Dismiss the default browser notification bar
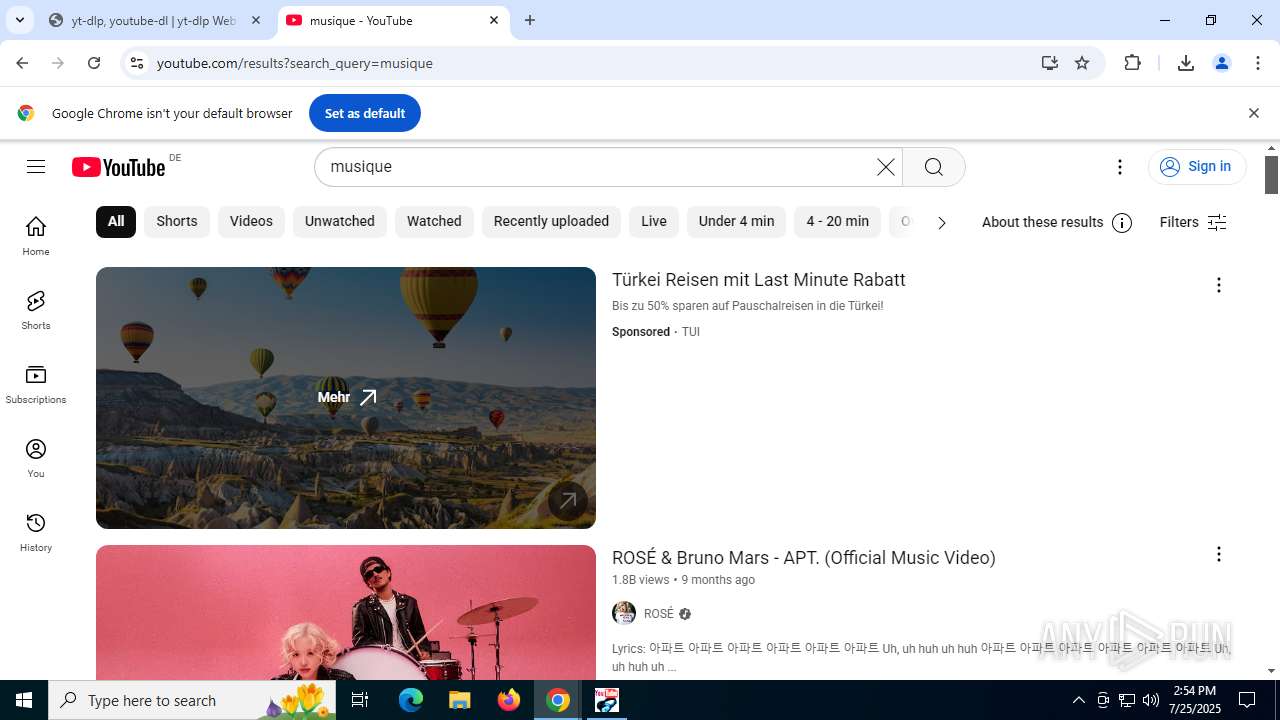 (x=1253, y=113)
